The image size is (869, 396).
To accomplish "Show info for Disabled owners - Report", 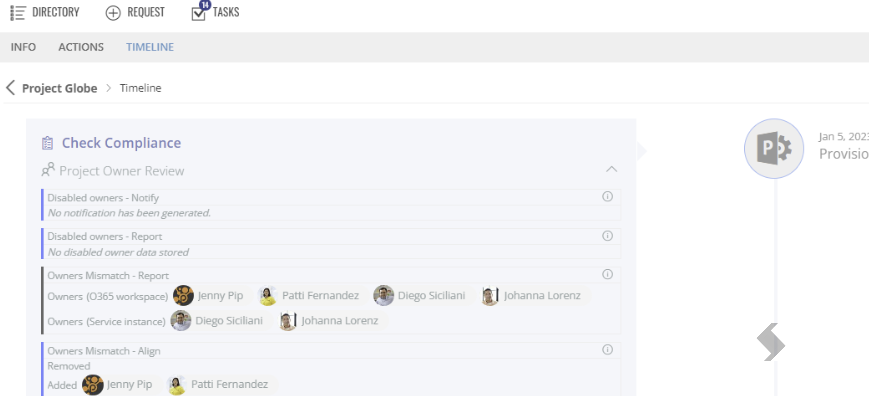I will click(607, 235).
